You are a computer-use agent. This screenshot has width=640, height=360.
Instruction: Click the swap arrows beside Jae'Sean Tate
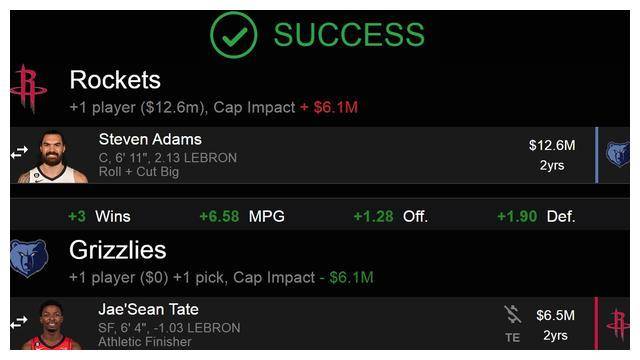click(19, 322)
